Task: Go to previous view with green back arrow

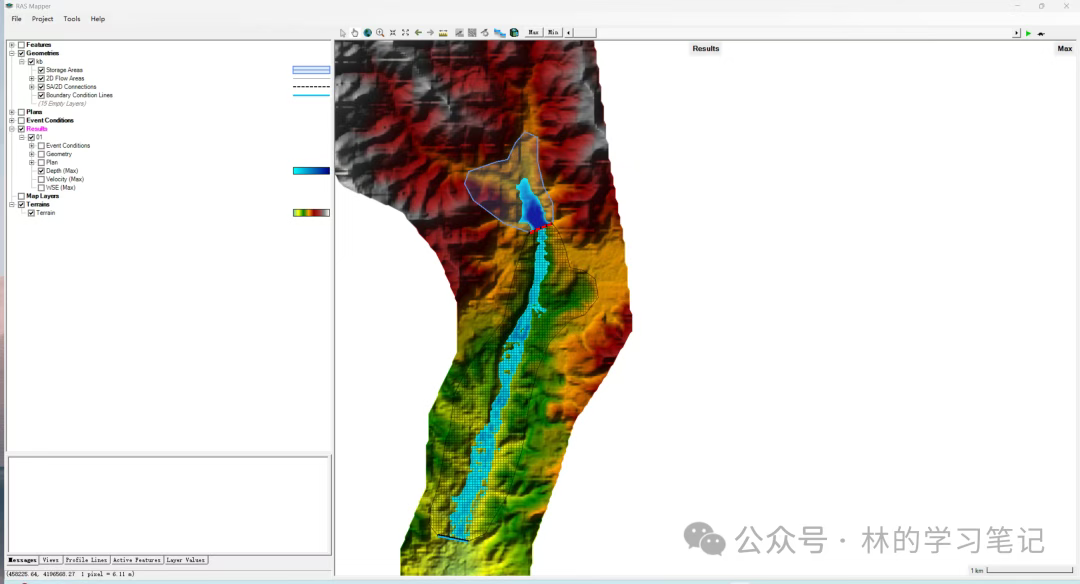Action: [x=418, y=33]
